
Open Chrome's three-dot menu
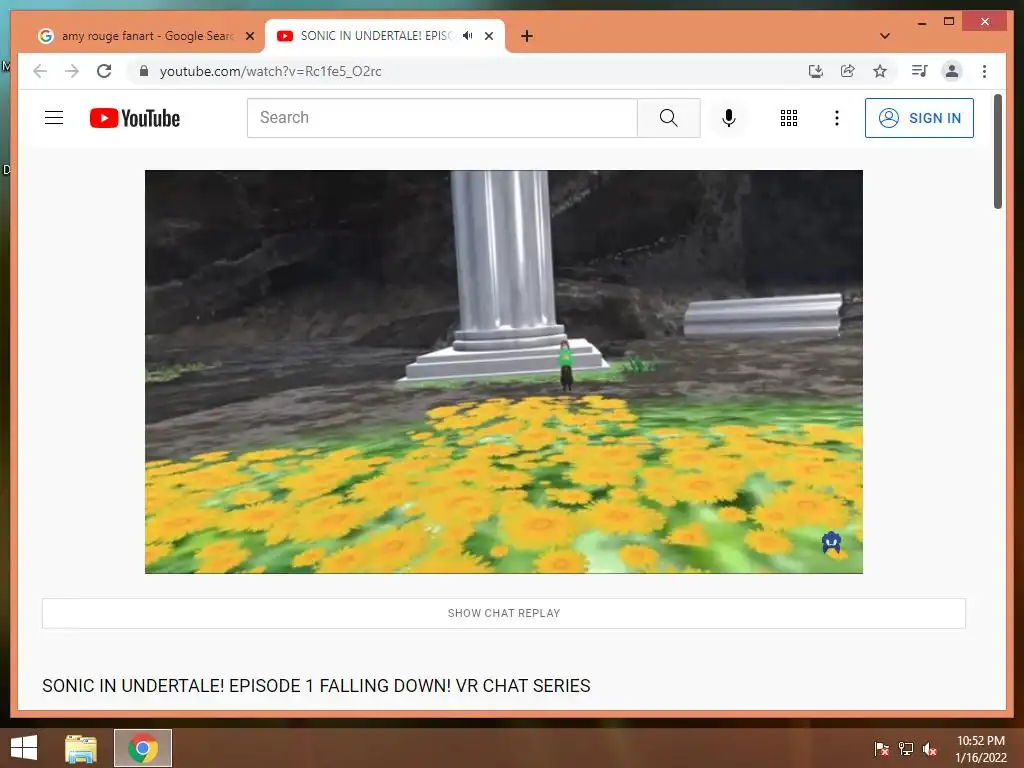coord(984,71)
